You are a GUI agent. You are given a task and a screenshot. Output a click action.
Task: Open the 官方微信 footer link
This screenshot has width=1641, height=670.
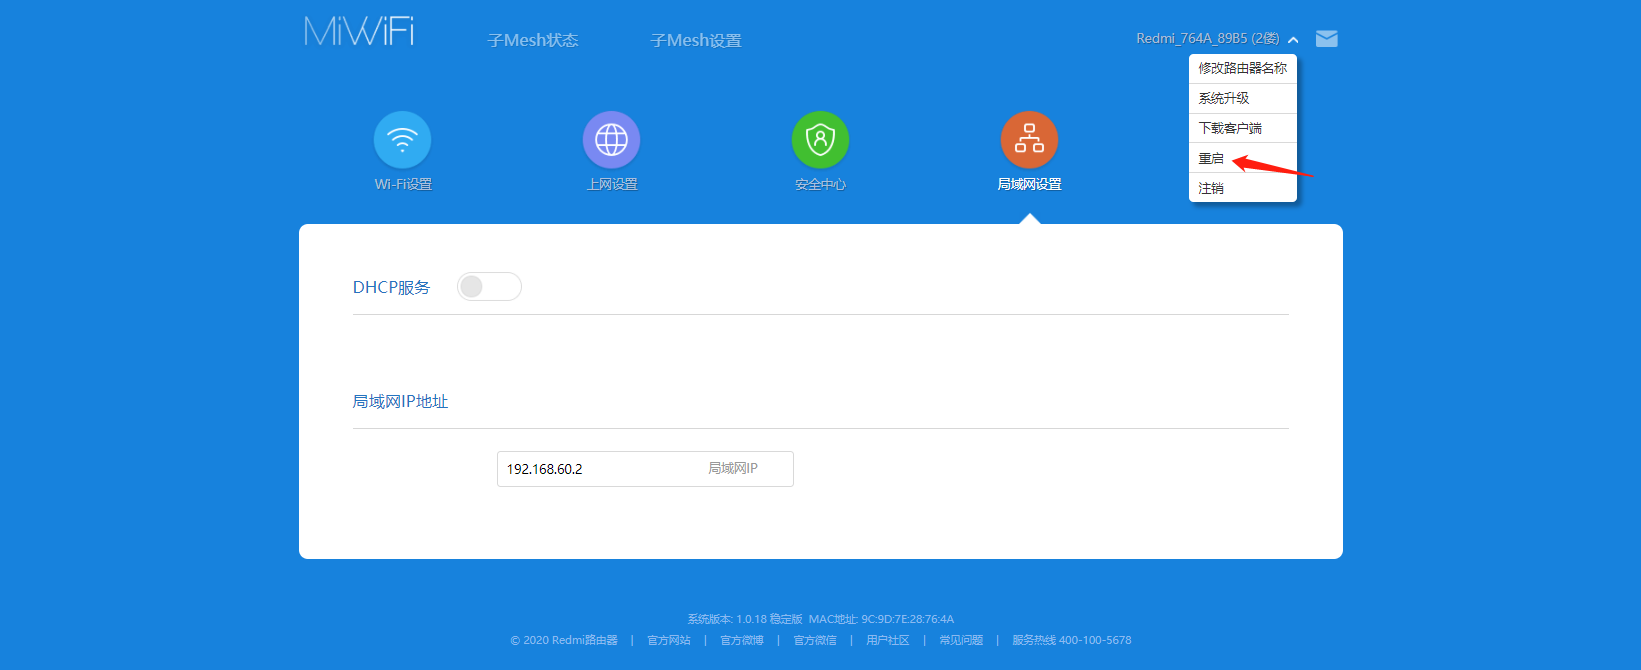815,640
